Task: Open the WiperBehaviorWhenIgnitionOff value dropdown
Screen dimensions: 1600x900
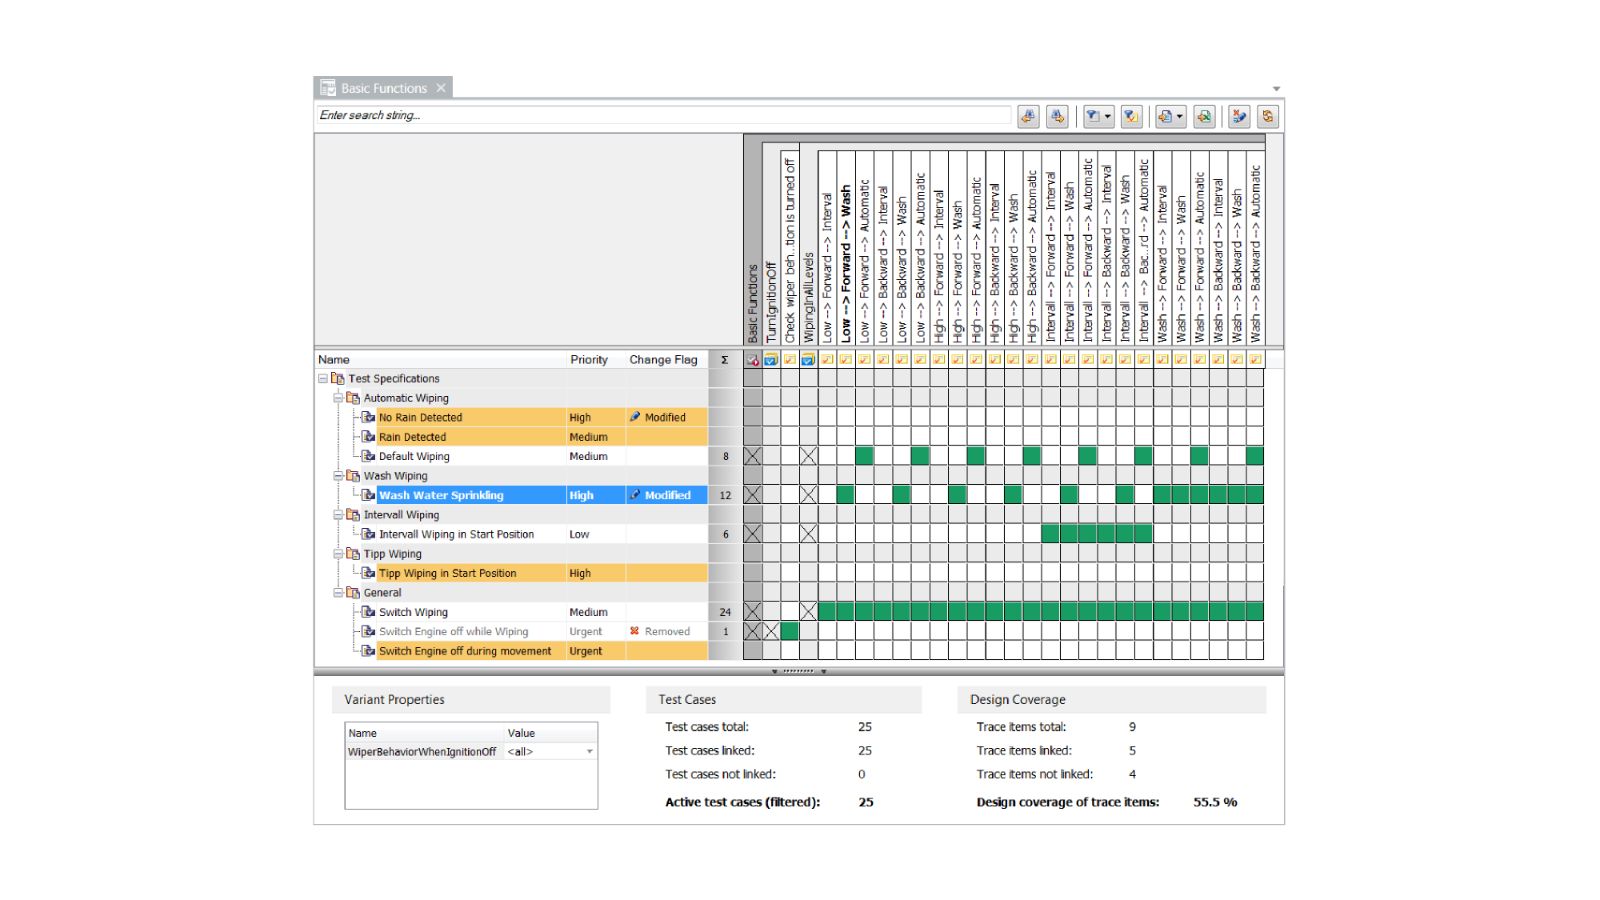Action: (x=589, y=752)
